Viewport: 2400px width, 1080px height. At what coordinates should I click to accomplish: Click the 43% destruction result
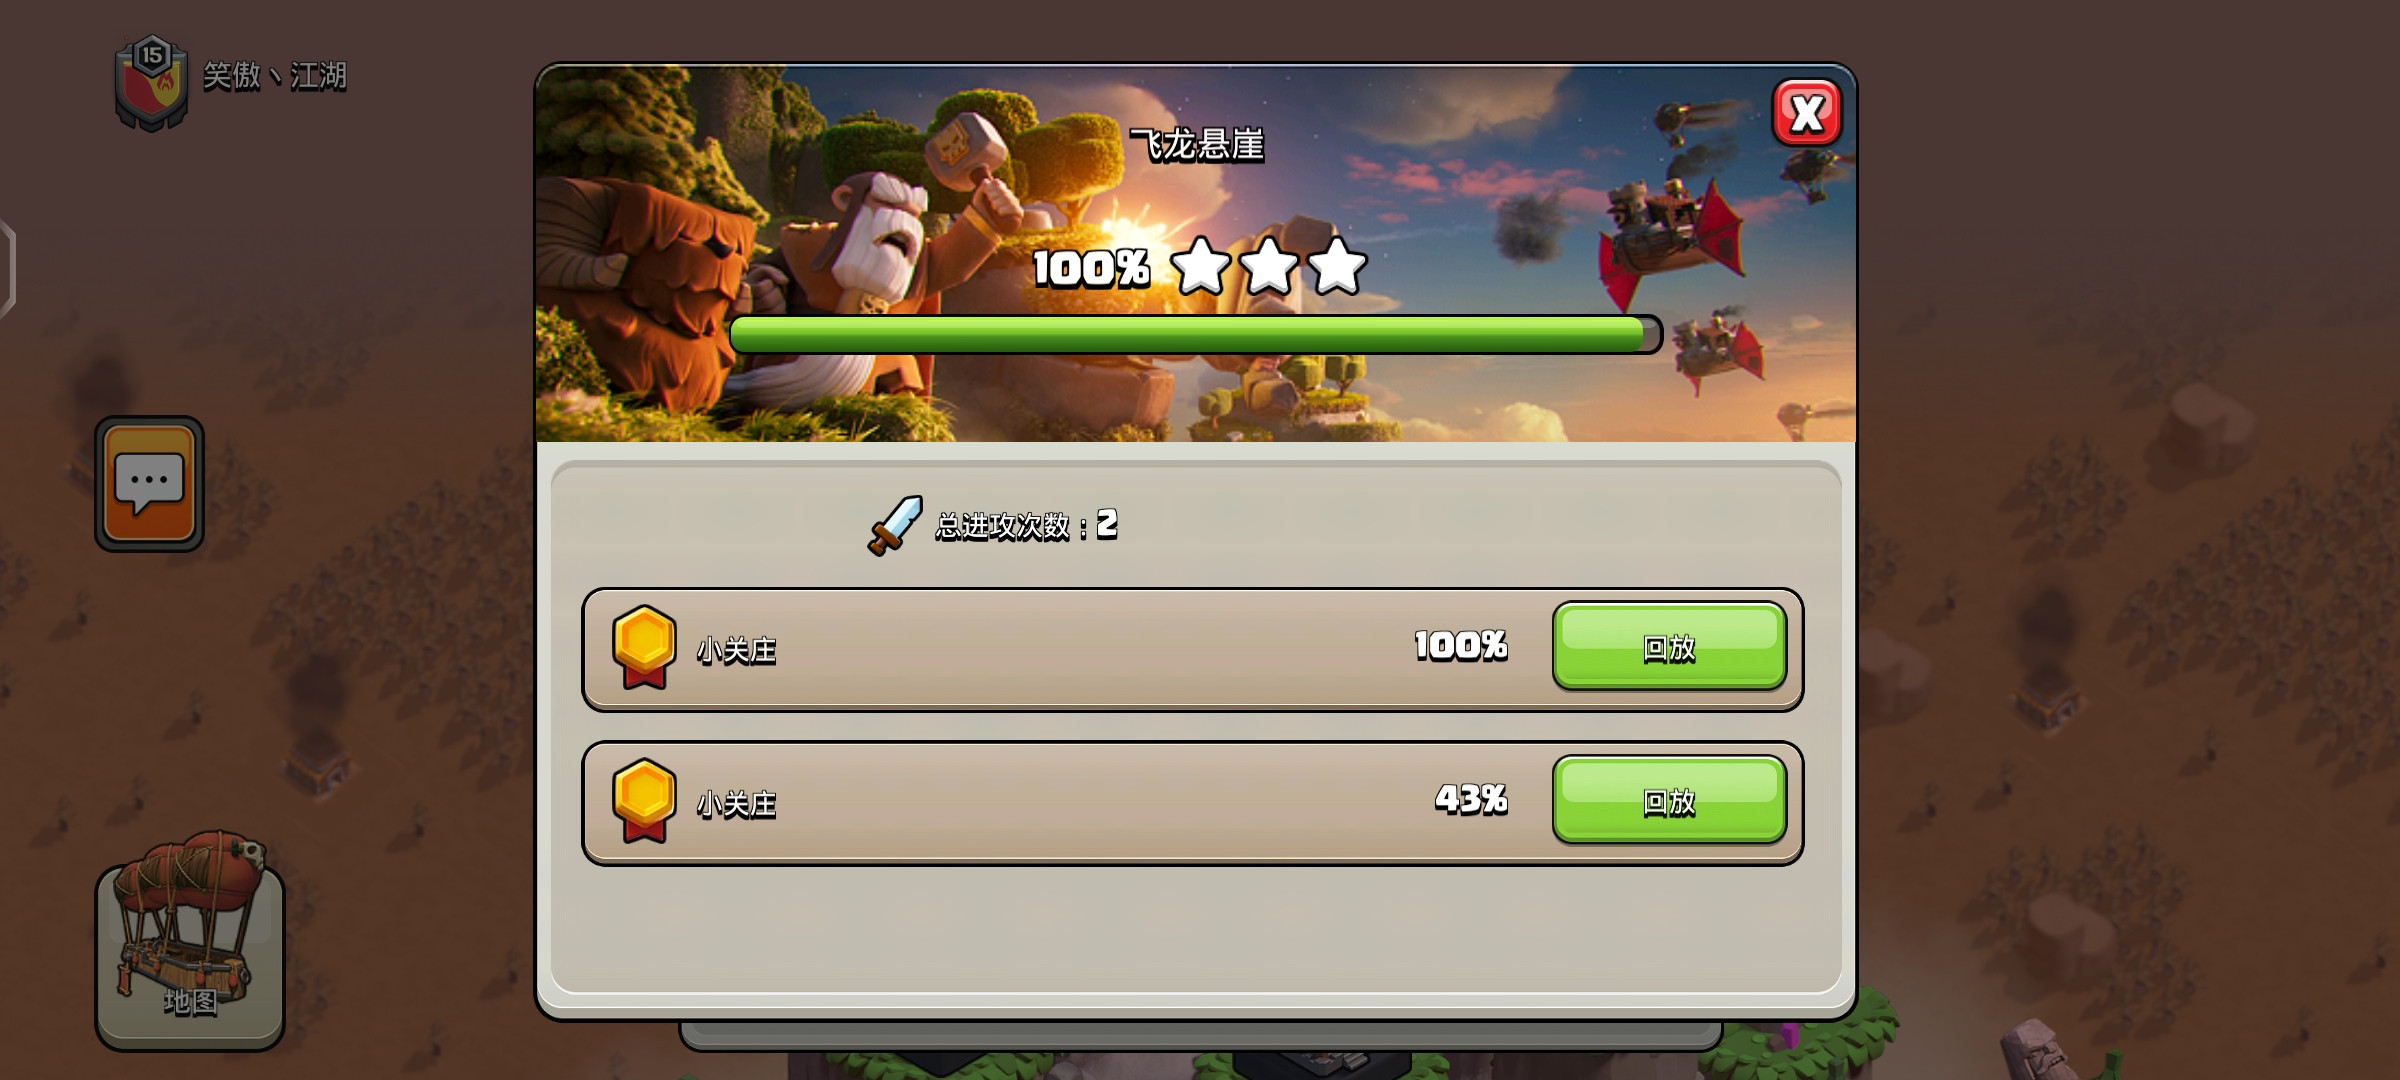[x=1471, y=799]
